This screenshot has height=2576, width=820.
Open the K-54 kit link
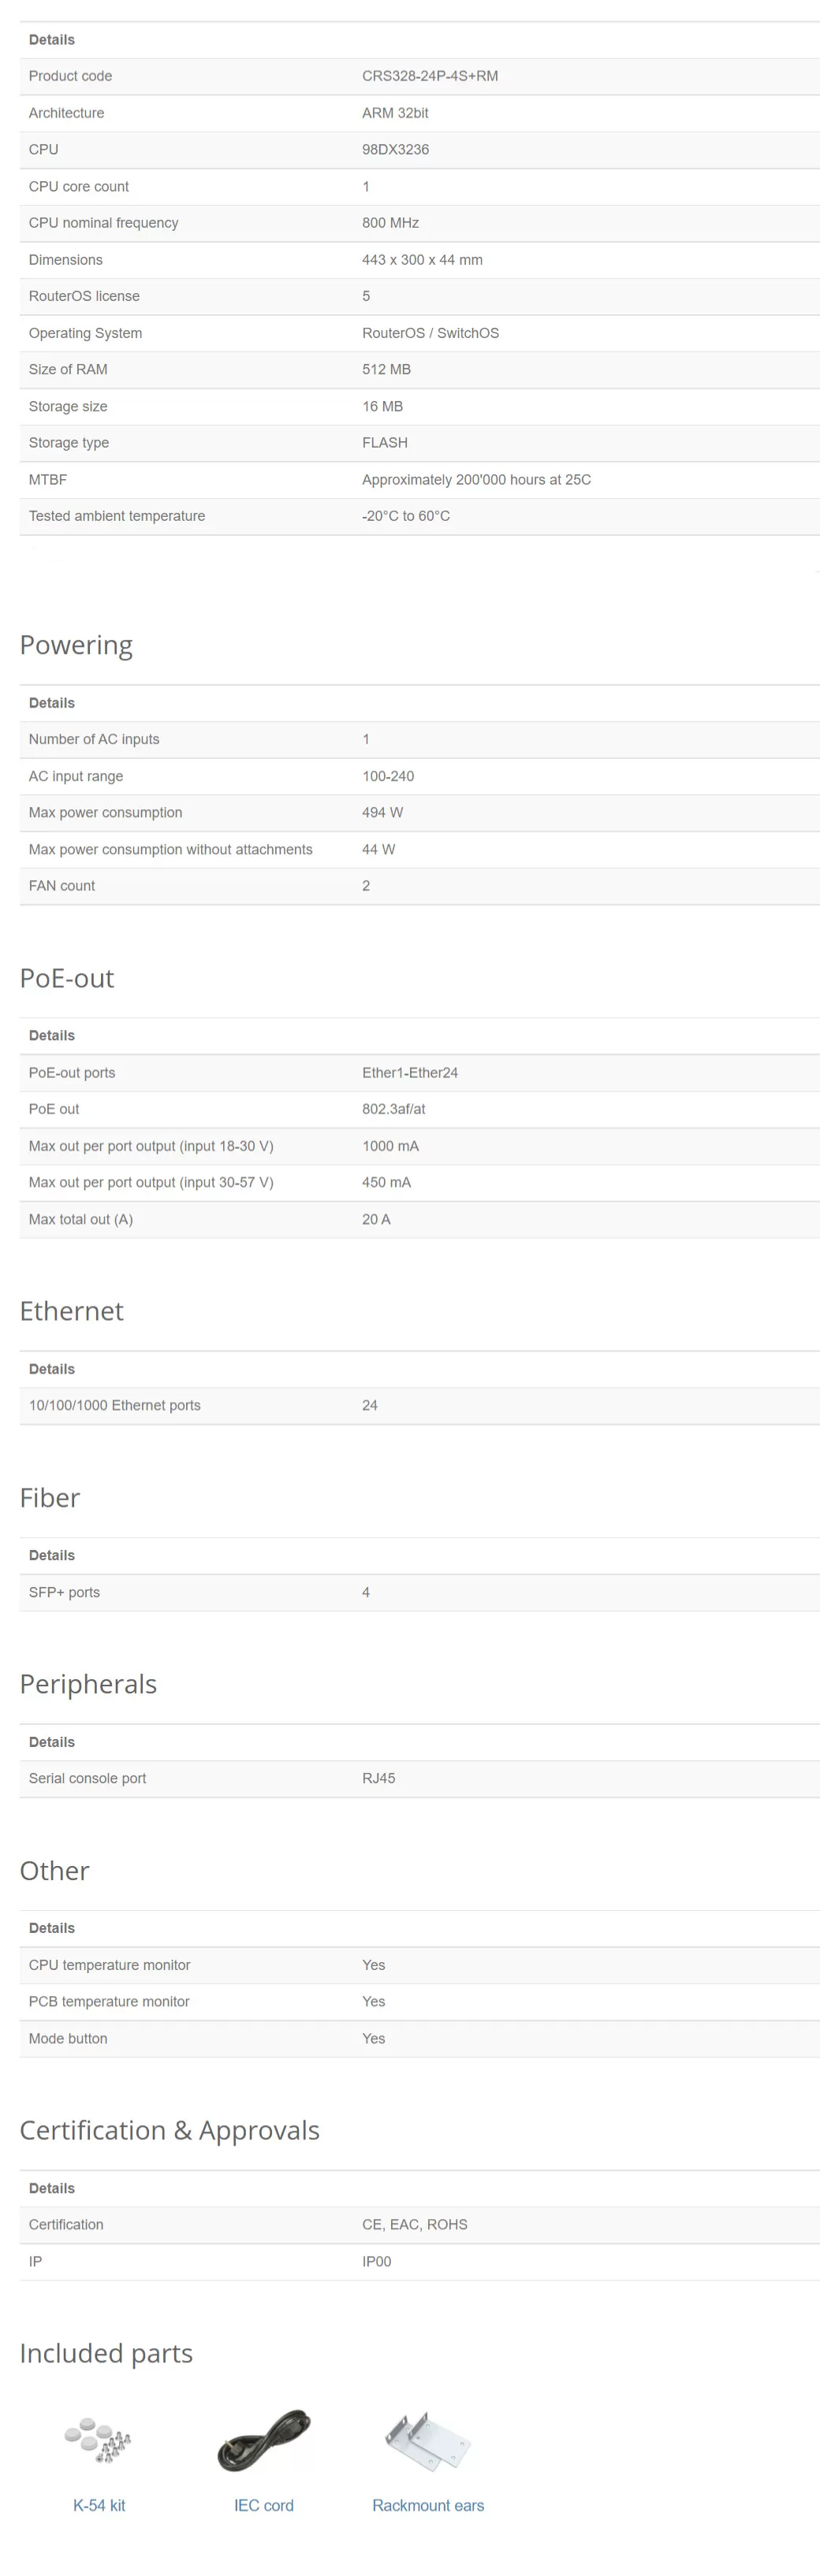[x=99, y=2505]
